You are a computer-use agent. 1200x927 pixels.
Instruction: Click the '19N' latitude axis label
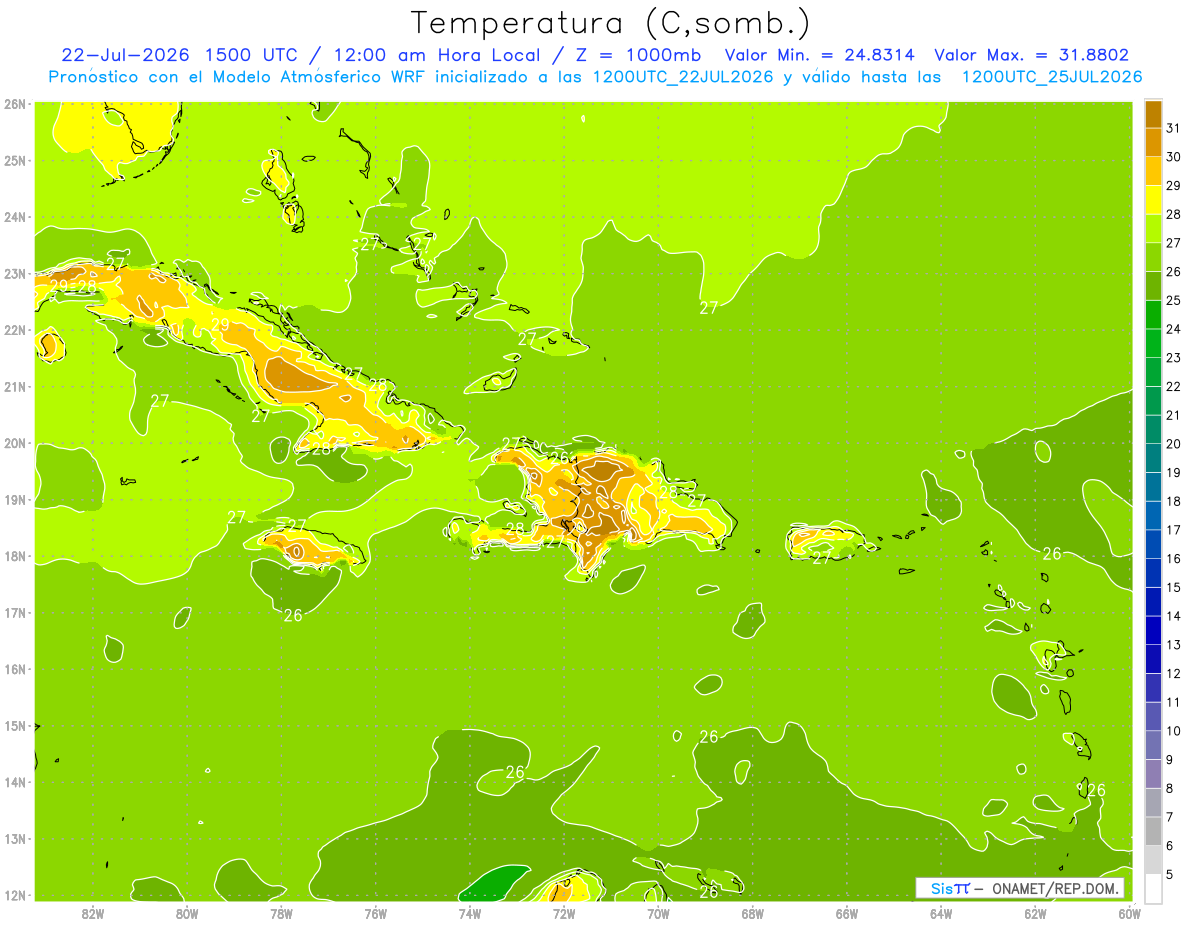(15, 499)
